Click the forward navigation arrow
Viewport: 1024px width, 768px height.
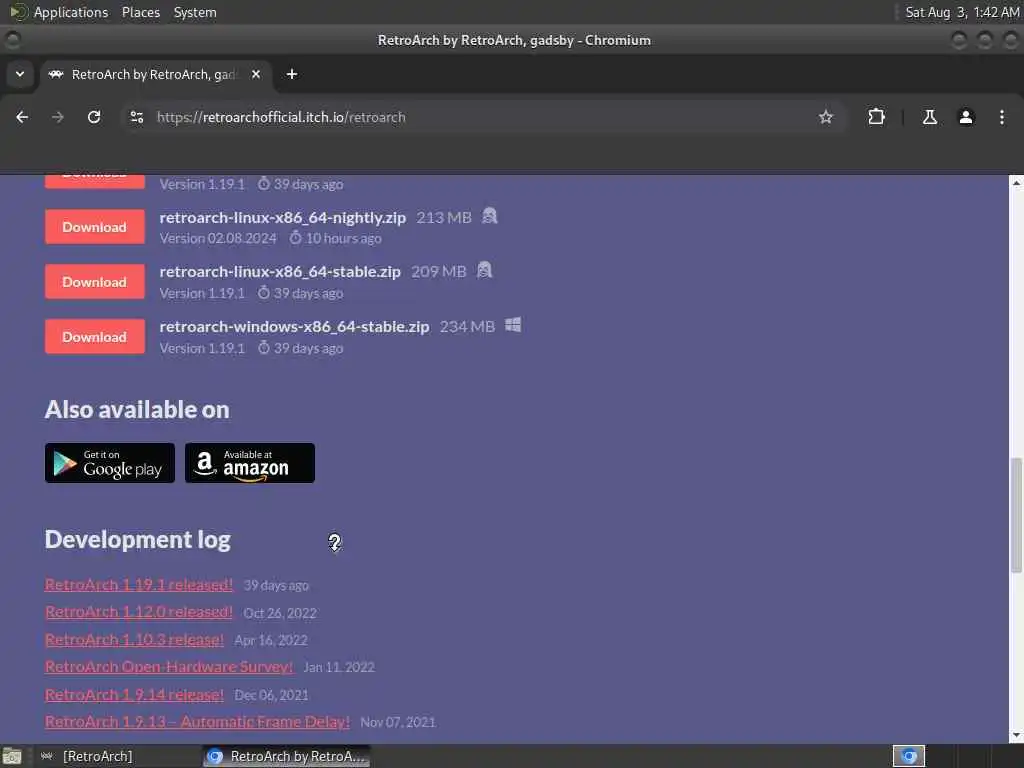tap(58, 117)
